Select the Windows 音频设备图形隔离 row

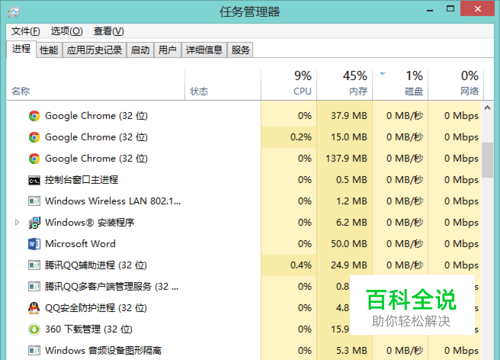click(x=244, y=351)
